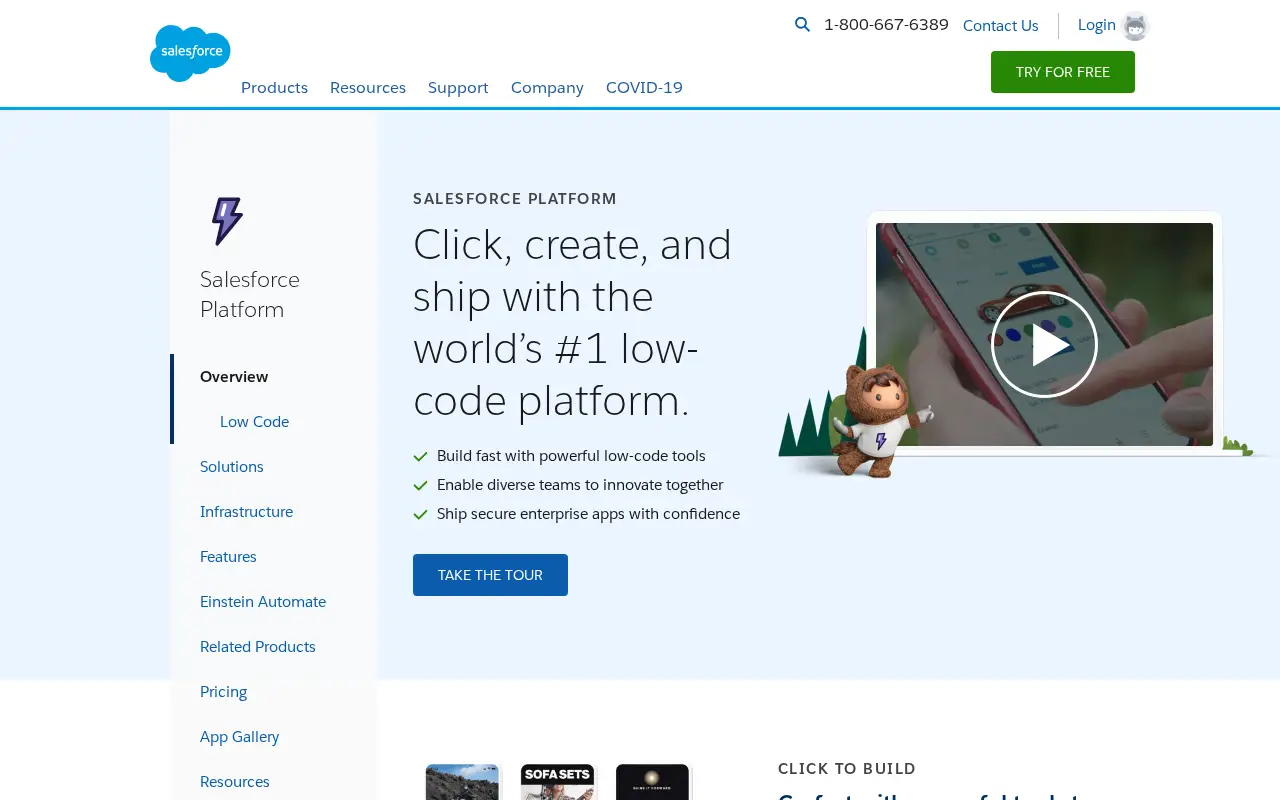Click the landscape photo app thumbnail
The image size is (1280, 800).
pyautogui.click(x=462, y=782)
